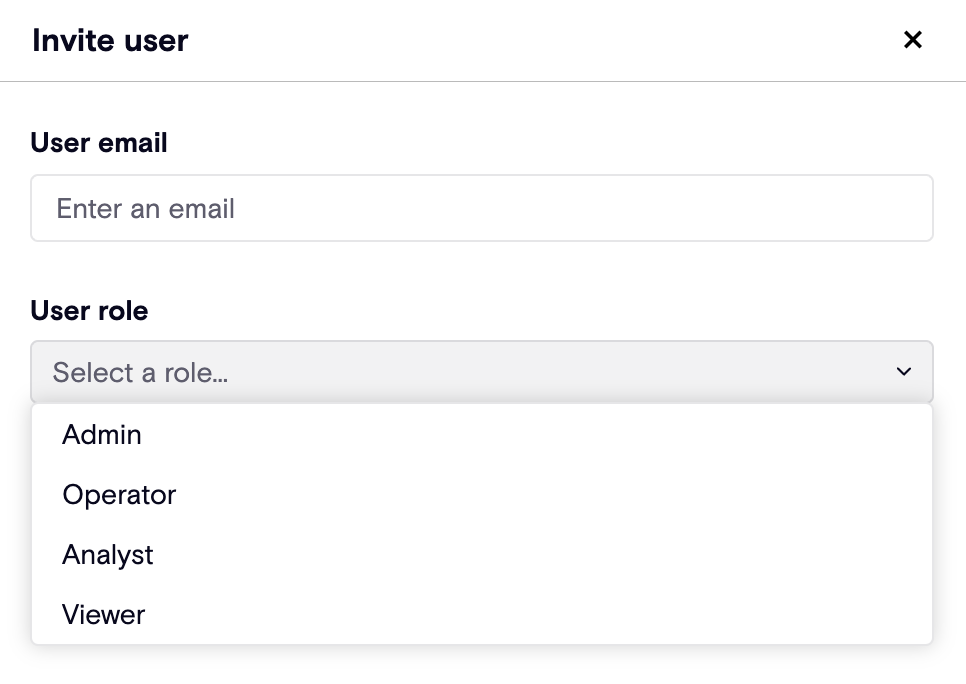Select Viewer from the role list
Viewport: 966px width, 684px height.
(104, 615)
